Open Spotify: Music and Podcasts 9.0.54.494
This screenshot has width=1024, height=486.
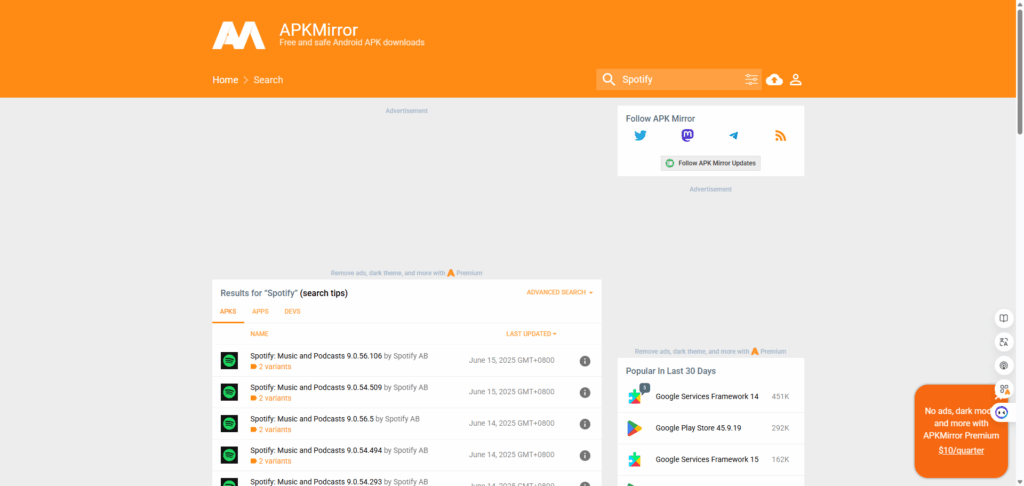tap(316, 450)
